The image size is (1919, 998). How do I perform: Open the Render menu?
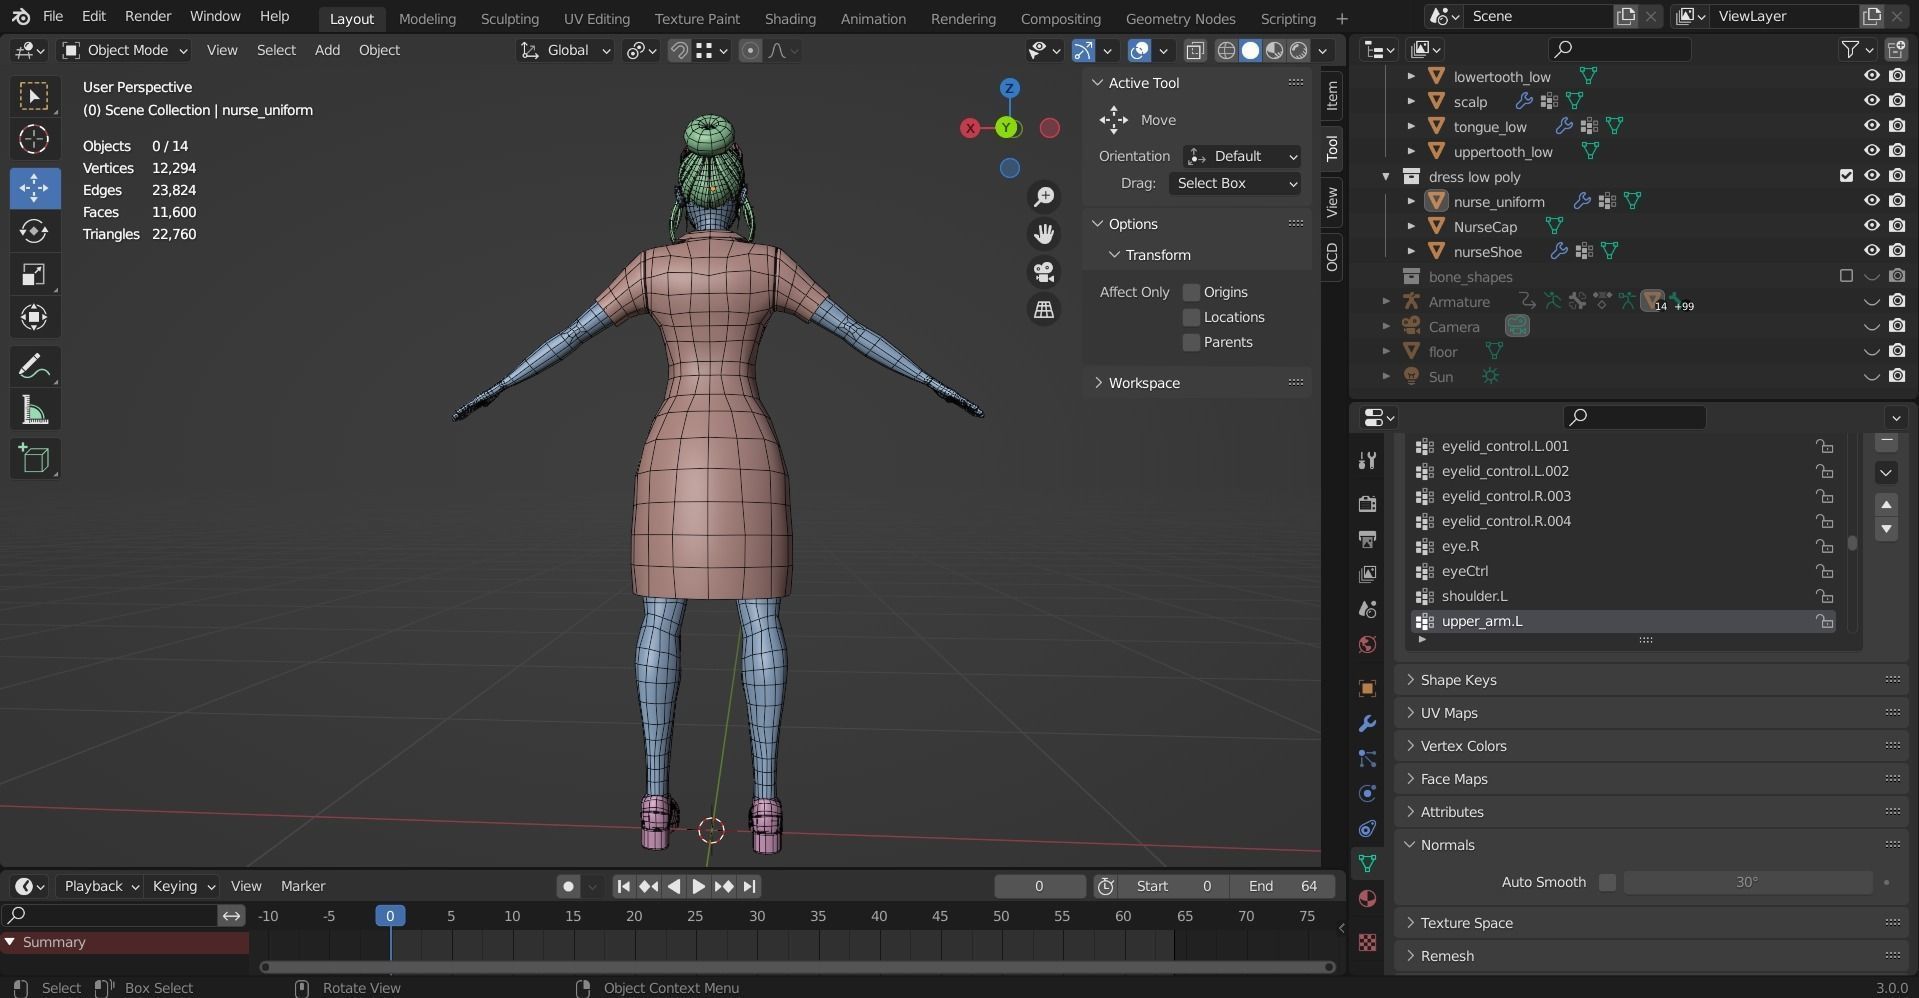click(148, 16)
